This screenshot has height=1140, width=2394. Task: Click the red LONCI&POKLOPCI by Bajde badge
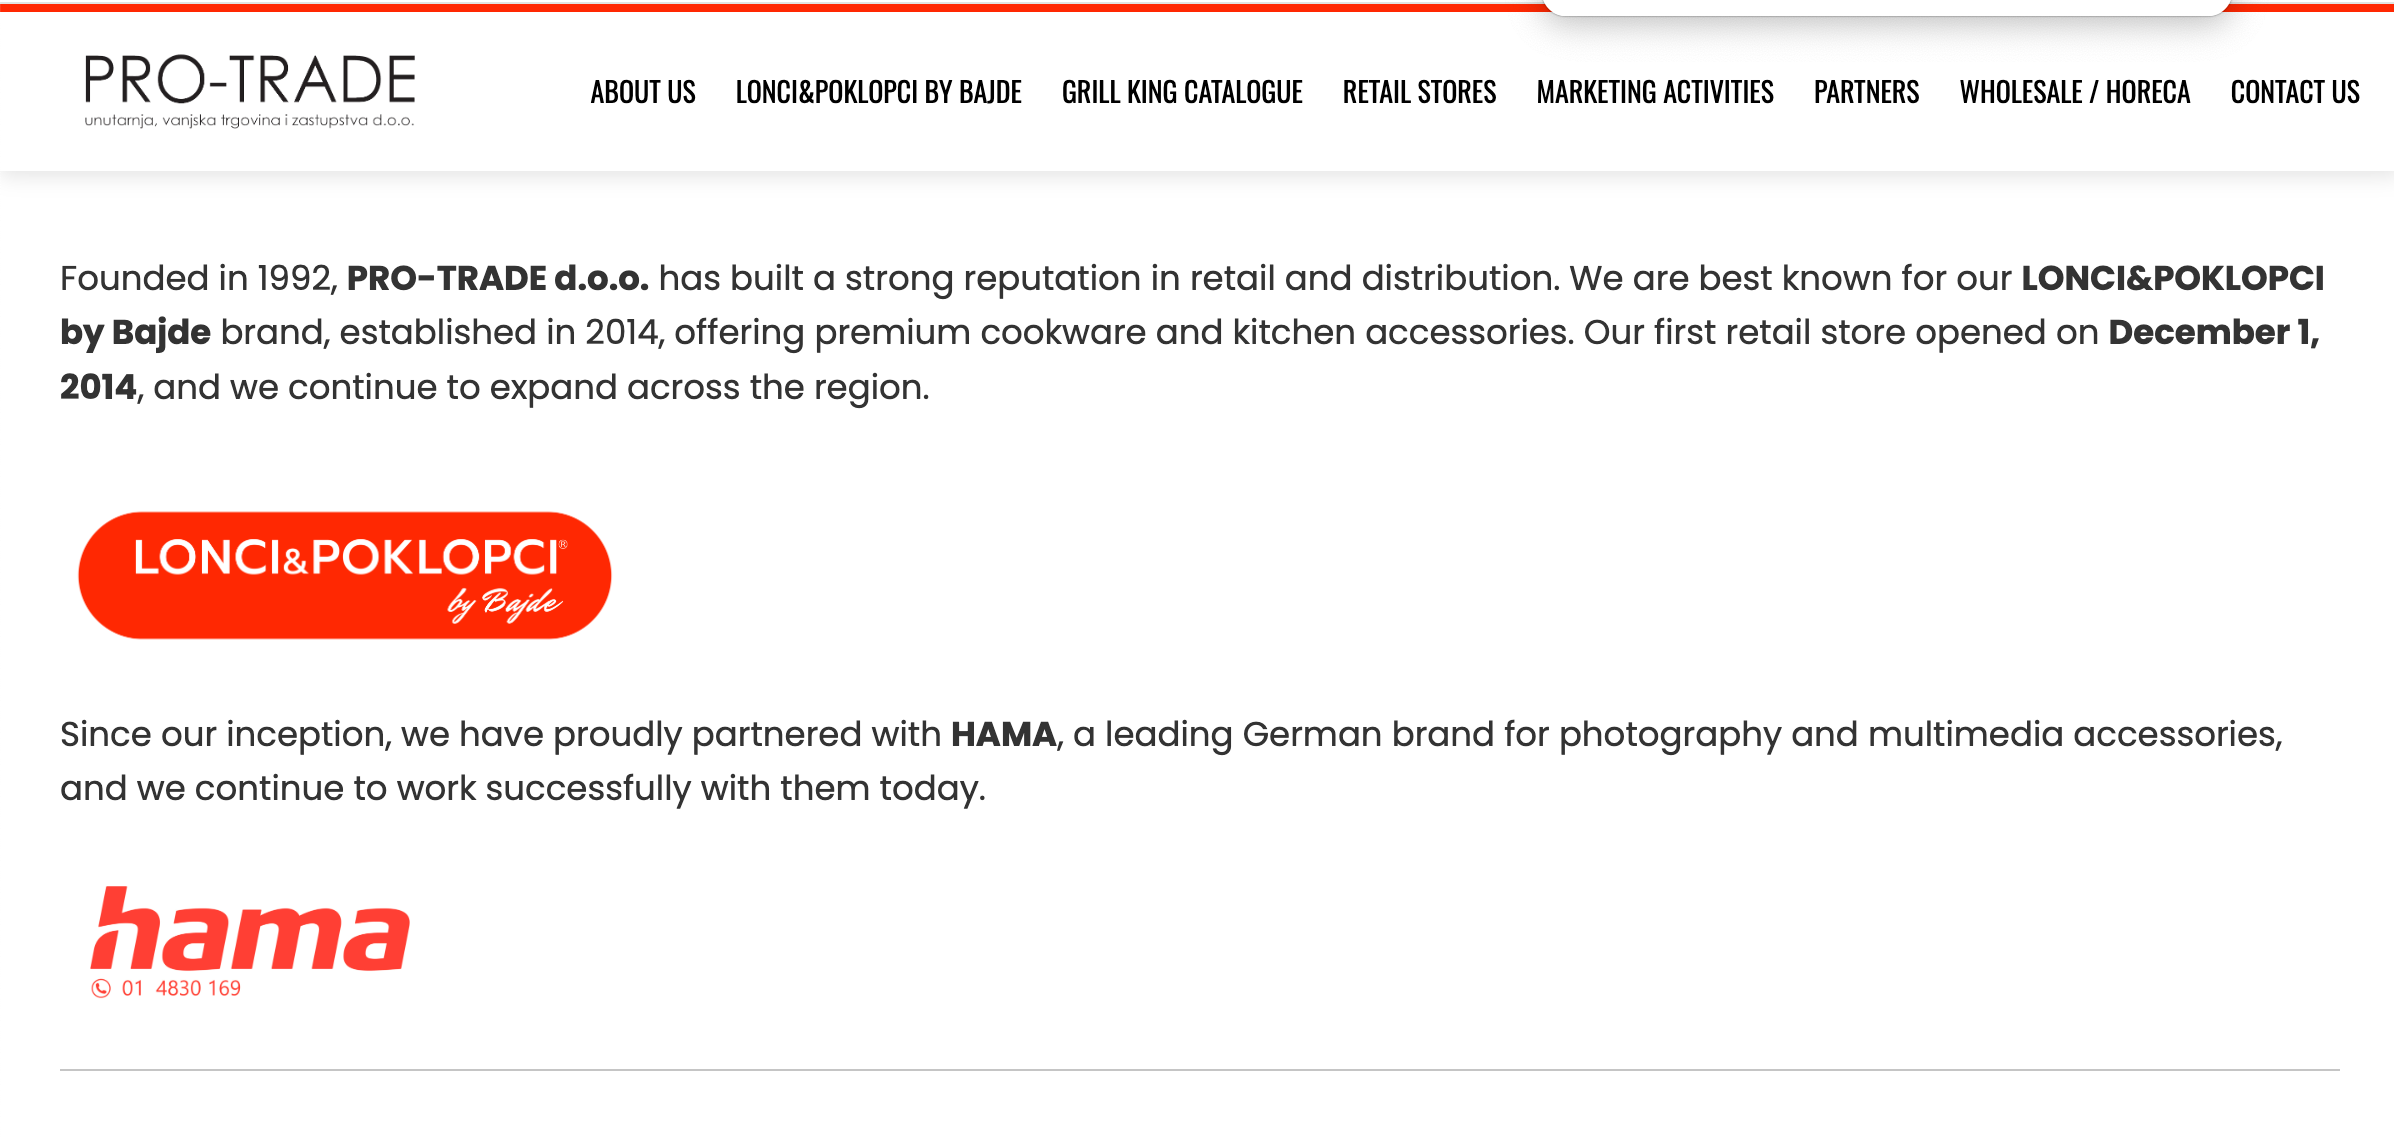coord(345,575)
